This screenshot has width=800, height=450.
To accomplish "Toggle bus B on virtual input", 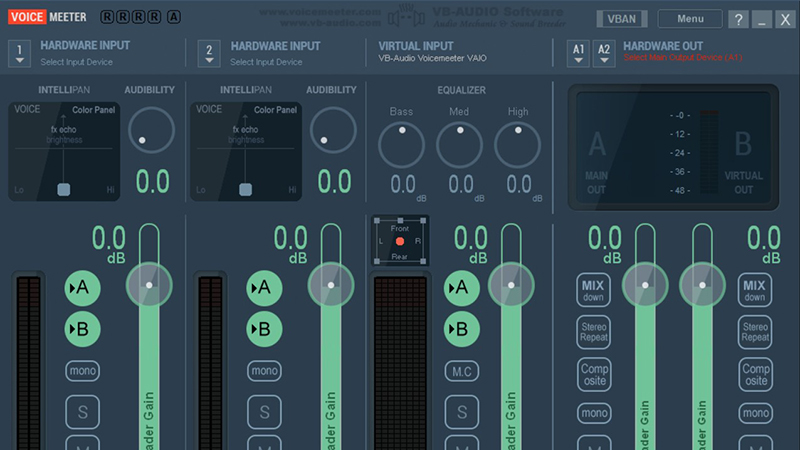I will click(461, 329).
